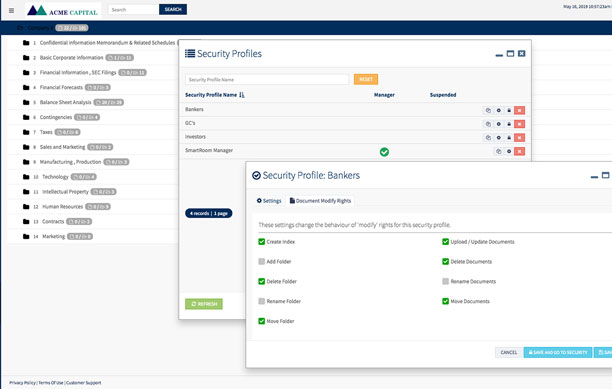Copy the Investors security profile
Viewport: 612px width, 389px height.
[x=488, y=138]
